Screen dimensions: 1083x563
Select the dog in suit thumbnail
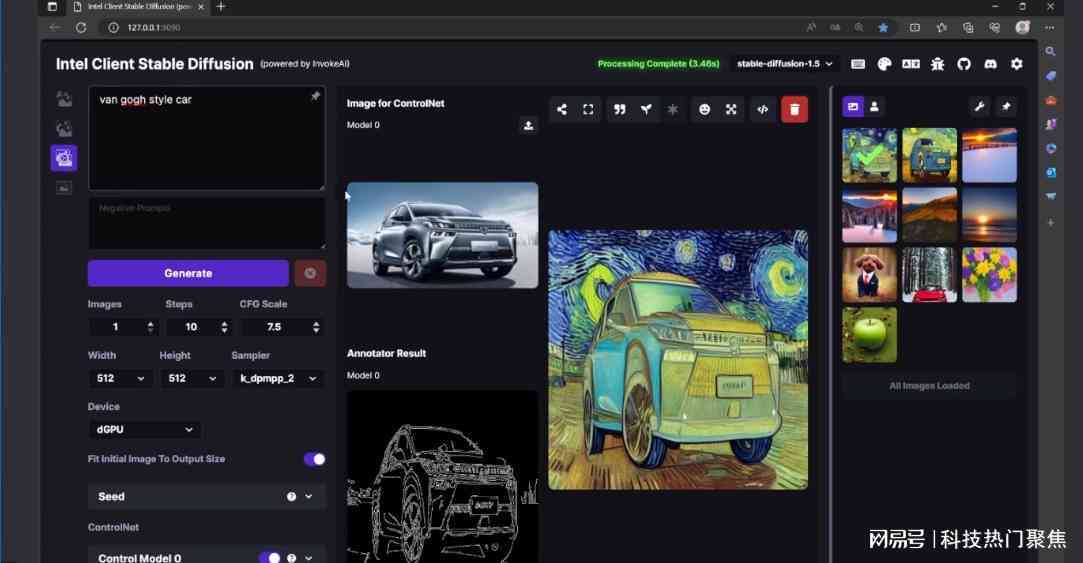point(870,275)
